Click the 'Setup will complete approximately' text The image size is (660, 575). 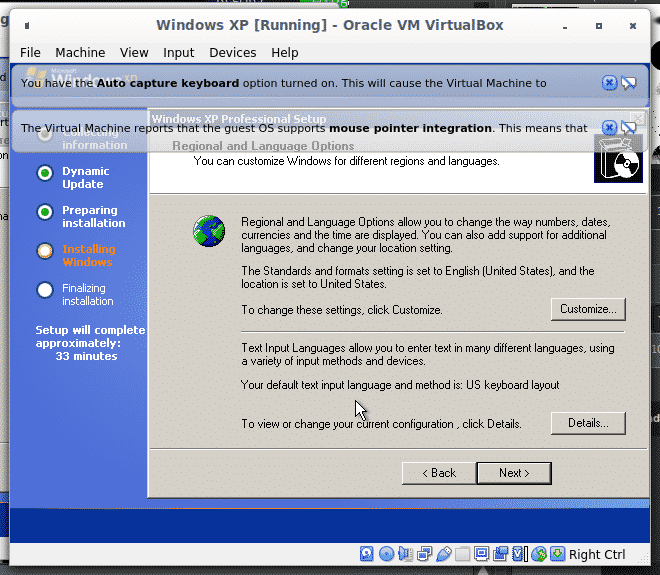pos(90,336)
